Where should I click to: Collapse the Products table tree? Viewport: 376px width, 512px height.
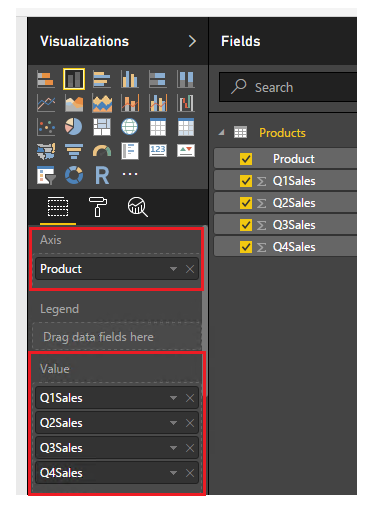tap(221, 133)
